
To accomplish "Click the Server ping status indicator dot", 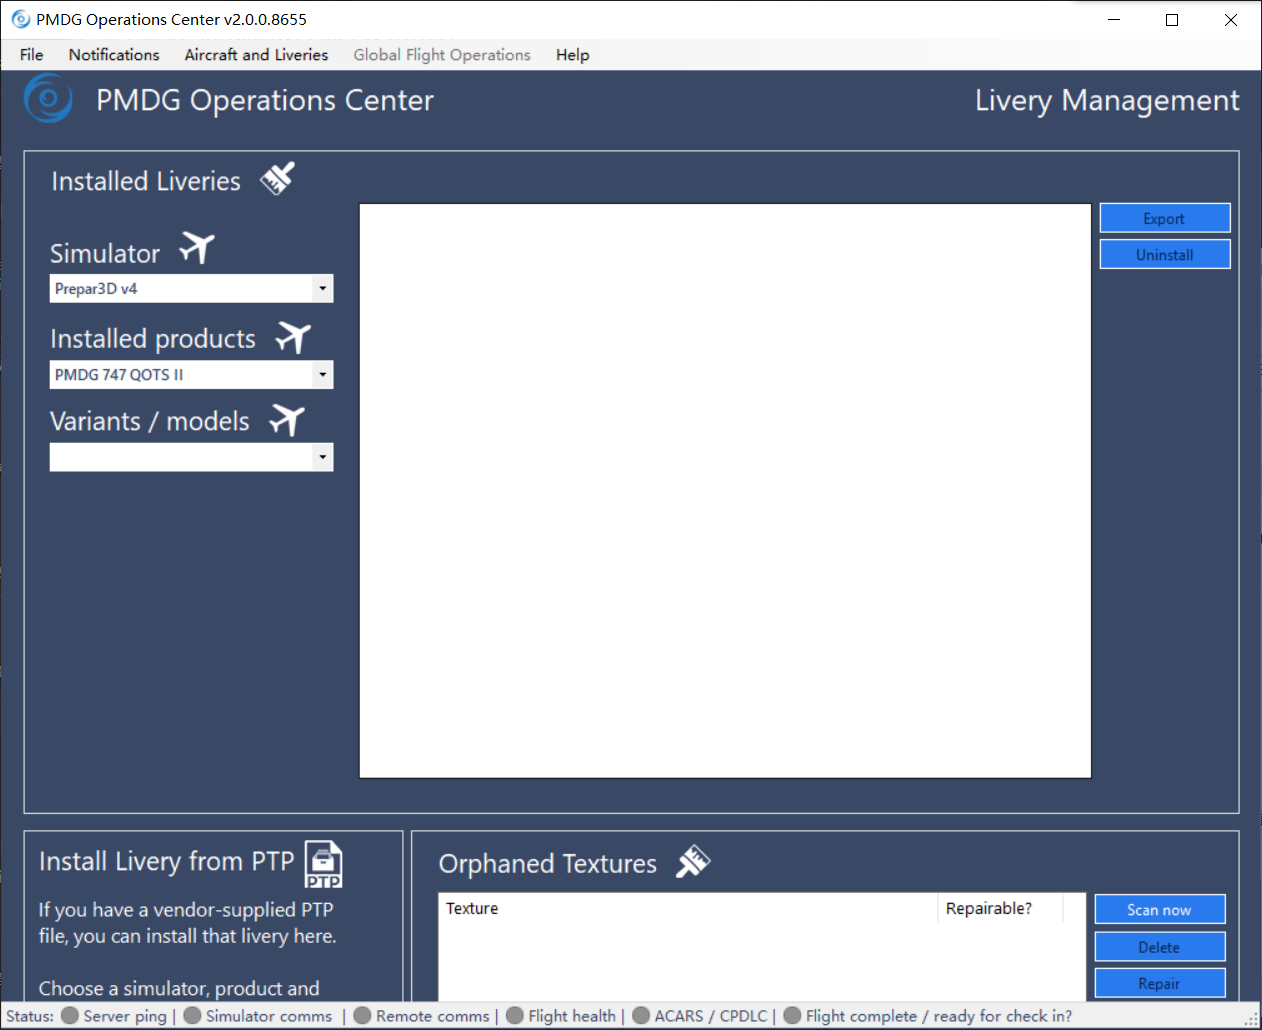I will (70, 1015).
